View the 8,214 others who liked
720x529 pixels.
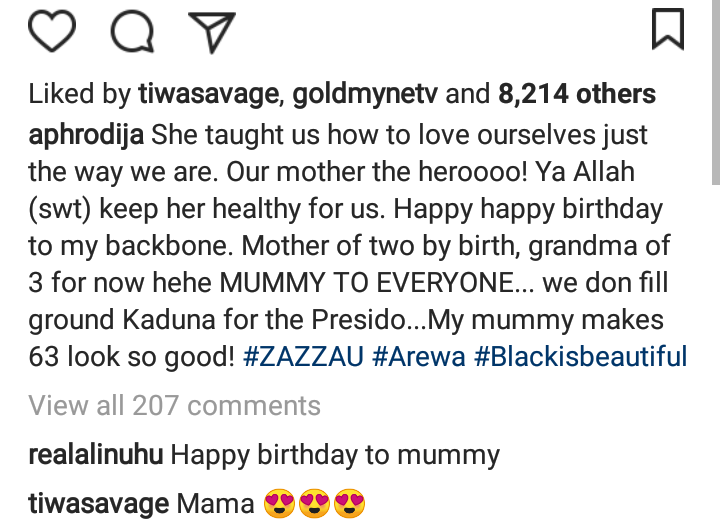[578, 95]
